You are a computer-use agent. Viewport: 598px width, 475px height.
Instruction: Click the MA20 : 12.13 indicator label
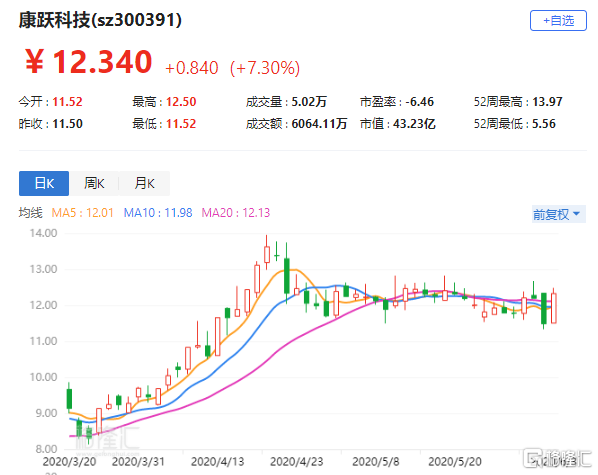pyautogui.click(x=236, y=213)
